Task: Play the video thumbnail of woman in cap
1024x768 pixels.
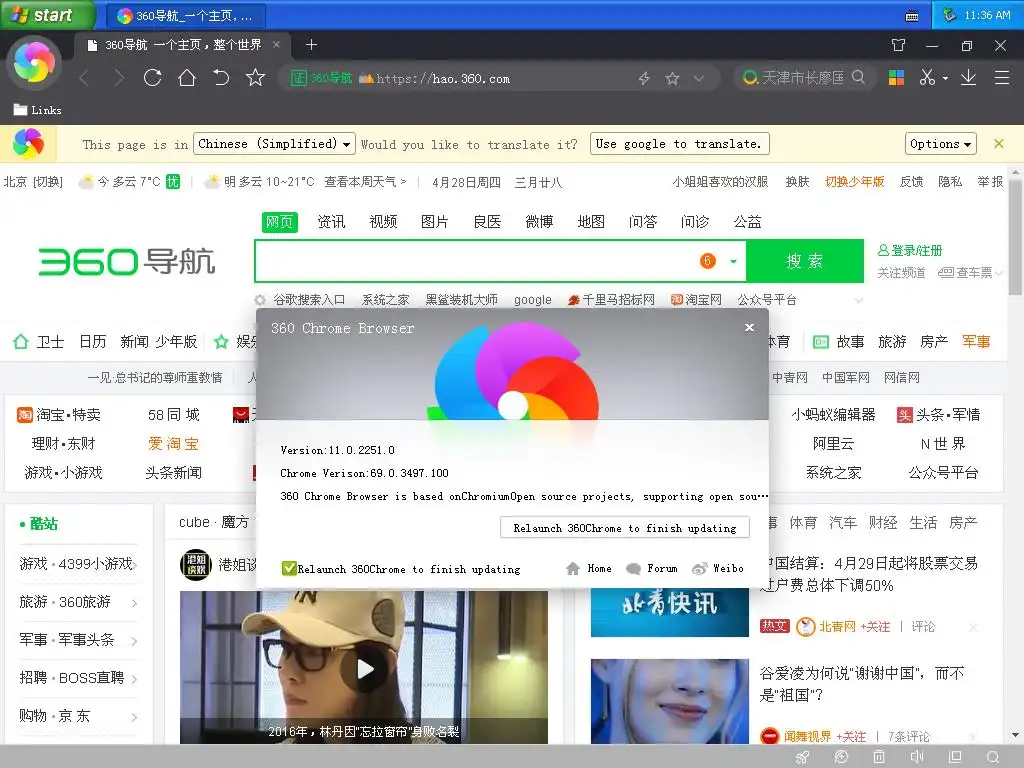Action: pos(365,669)
